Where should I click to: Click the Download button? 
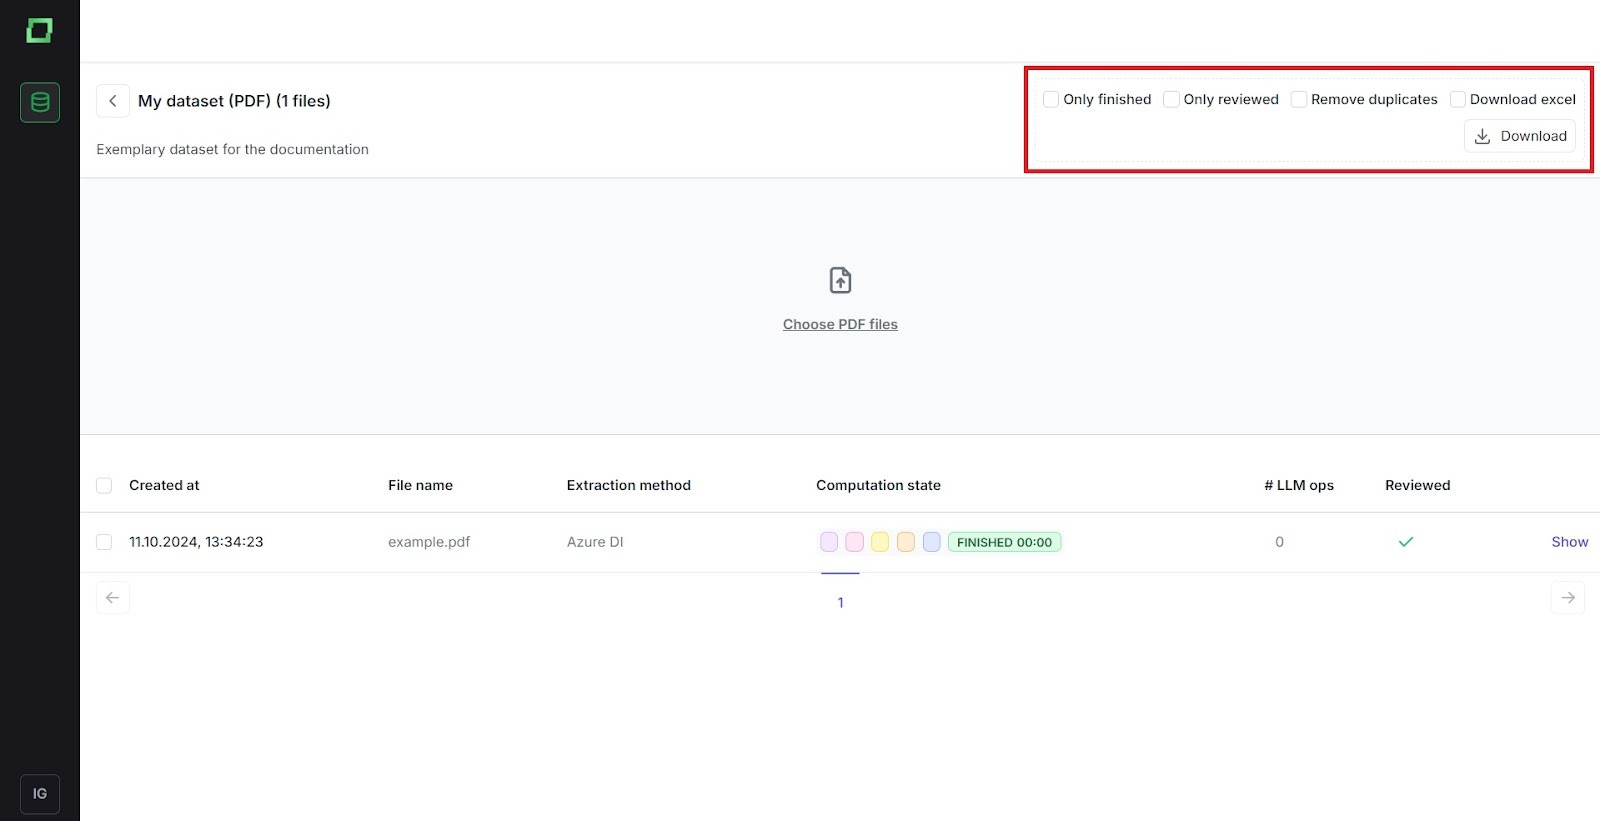(x=1520, y=136)
